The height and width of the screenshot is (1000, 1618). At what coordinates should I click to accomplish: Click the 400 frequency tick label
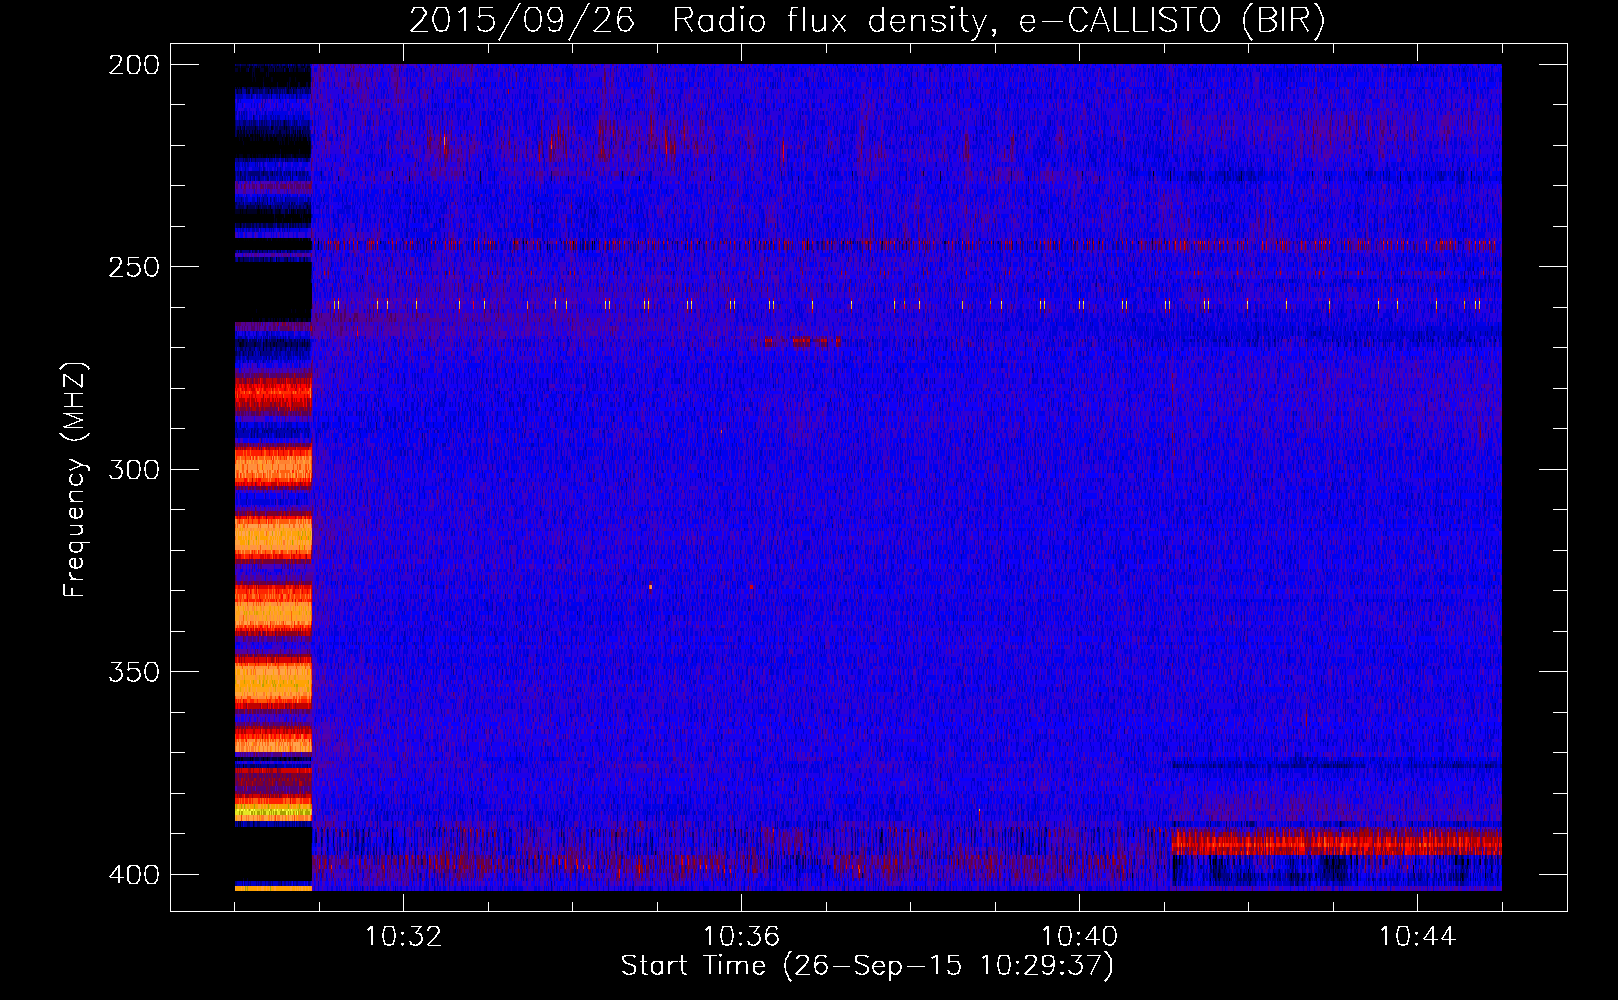tap(133, 875)
